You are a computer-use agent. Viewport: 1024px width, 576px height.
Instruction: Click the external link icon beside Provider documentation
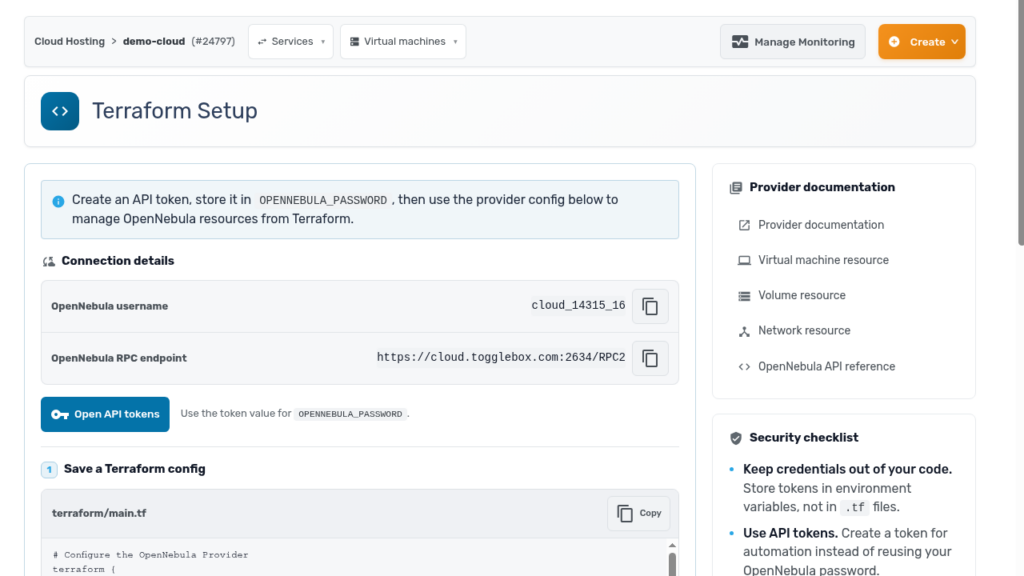coord(744,225)
